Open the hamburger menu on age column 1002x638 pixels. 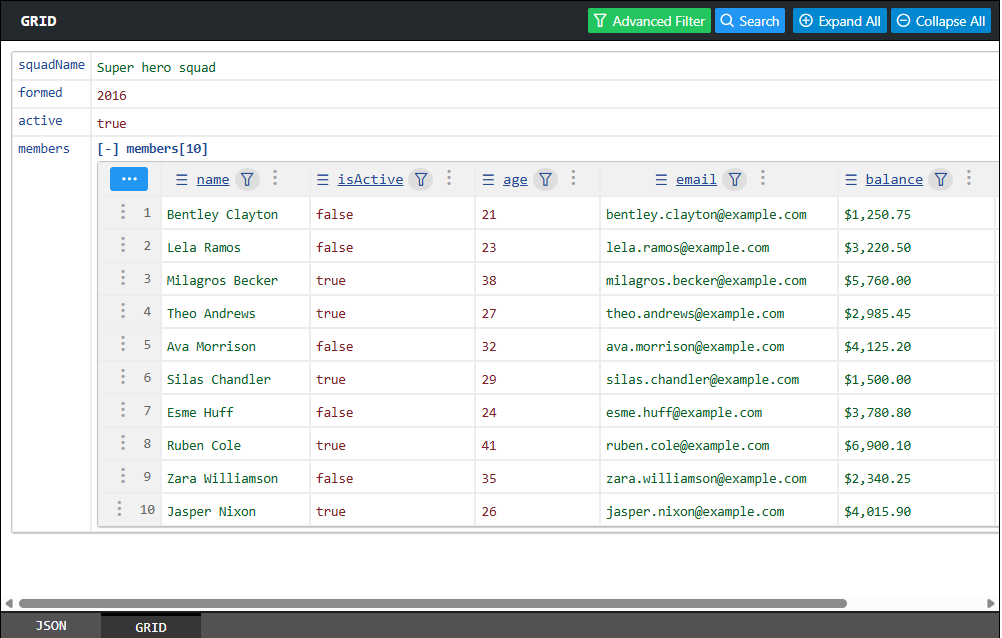pos(488,180)
